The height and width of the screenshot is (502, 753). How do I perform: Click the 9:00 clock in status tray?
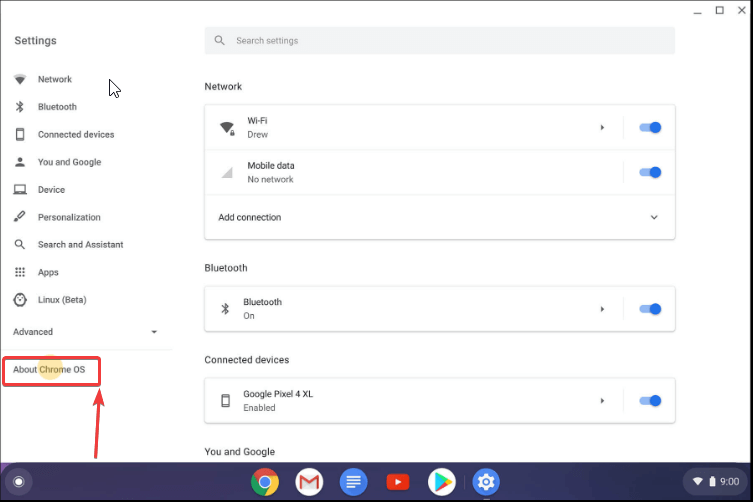729,481
